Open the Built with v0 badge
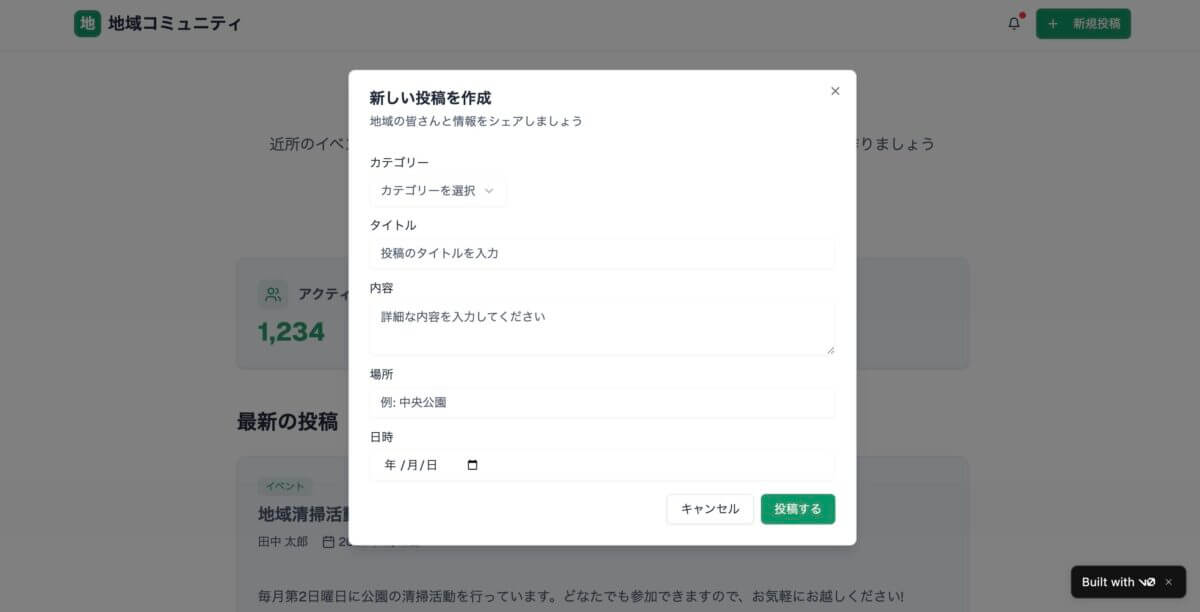This screenshot has height=612, width=1200. (1117, 582)
